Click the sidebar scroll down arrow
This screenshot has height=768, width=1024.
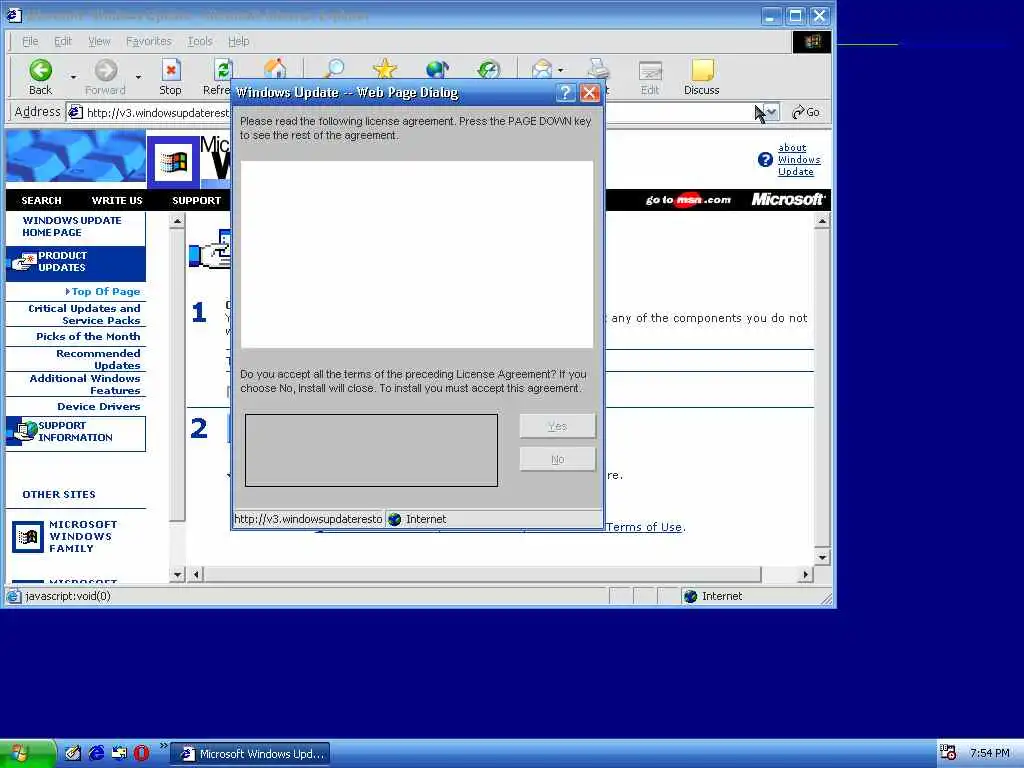click(177, 575)
